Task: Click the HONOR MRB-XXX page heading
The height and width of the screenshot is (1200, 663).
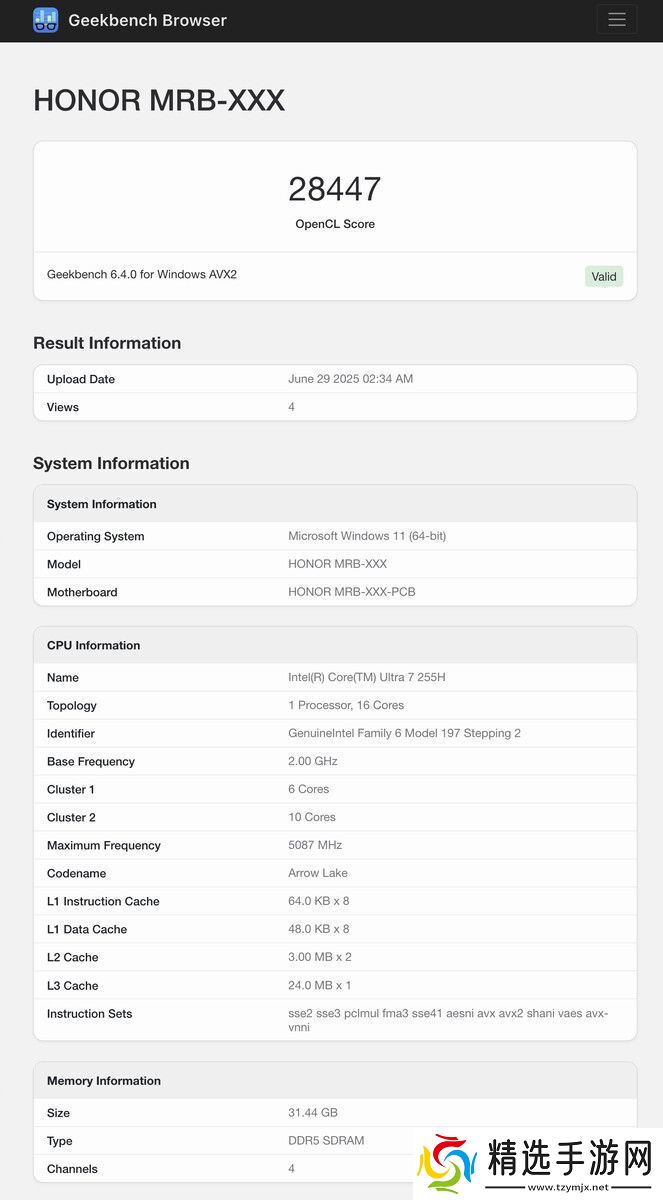Action: pyautogui.click(x=159, y=100)
